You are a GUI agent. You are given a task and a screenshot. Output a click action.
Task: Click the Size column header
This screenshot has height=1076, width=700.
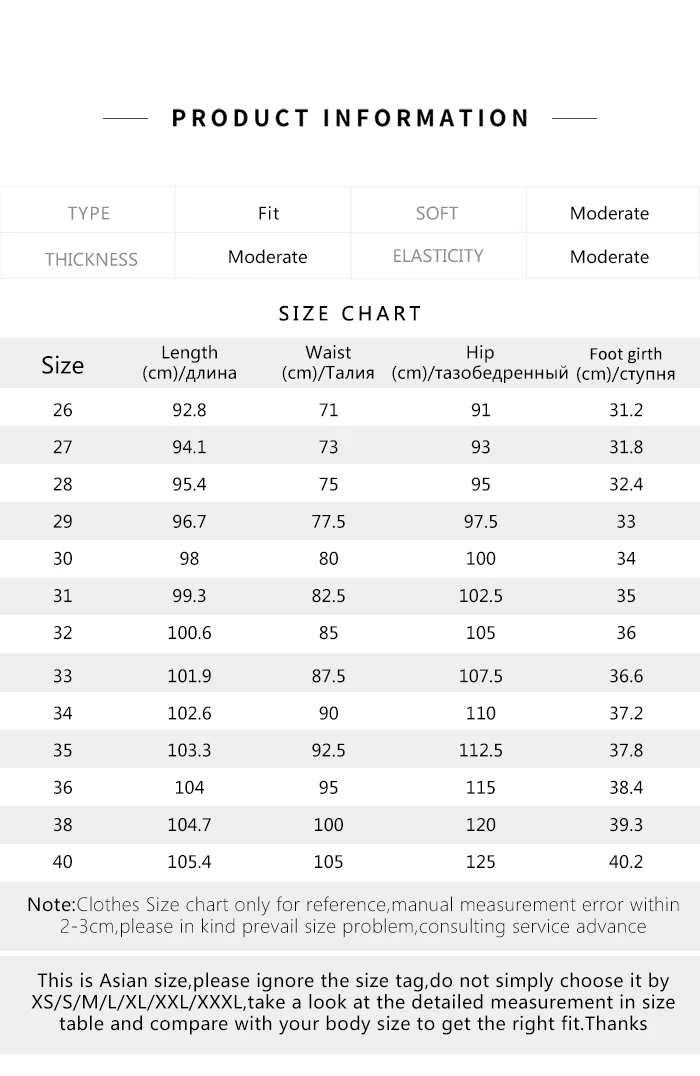click(62, 365)
